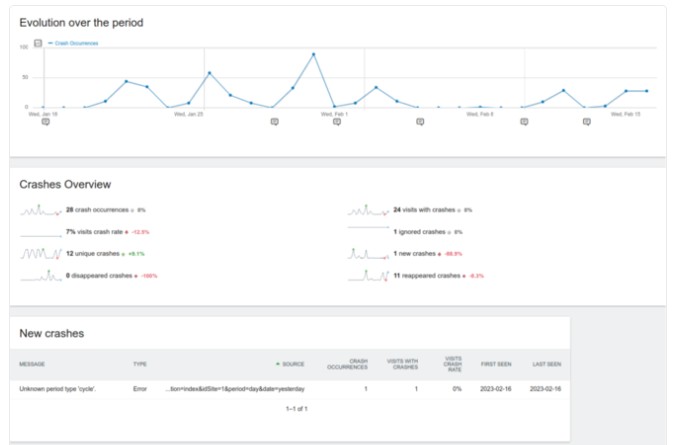Open the last annotation marker before Feb 15
The width and height of the screenshot is (675, 445).
pos(587,122)
